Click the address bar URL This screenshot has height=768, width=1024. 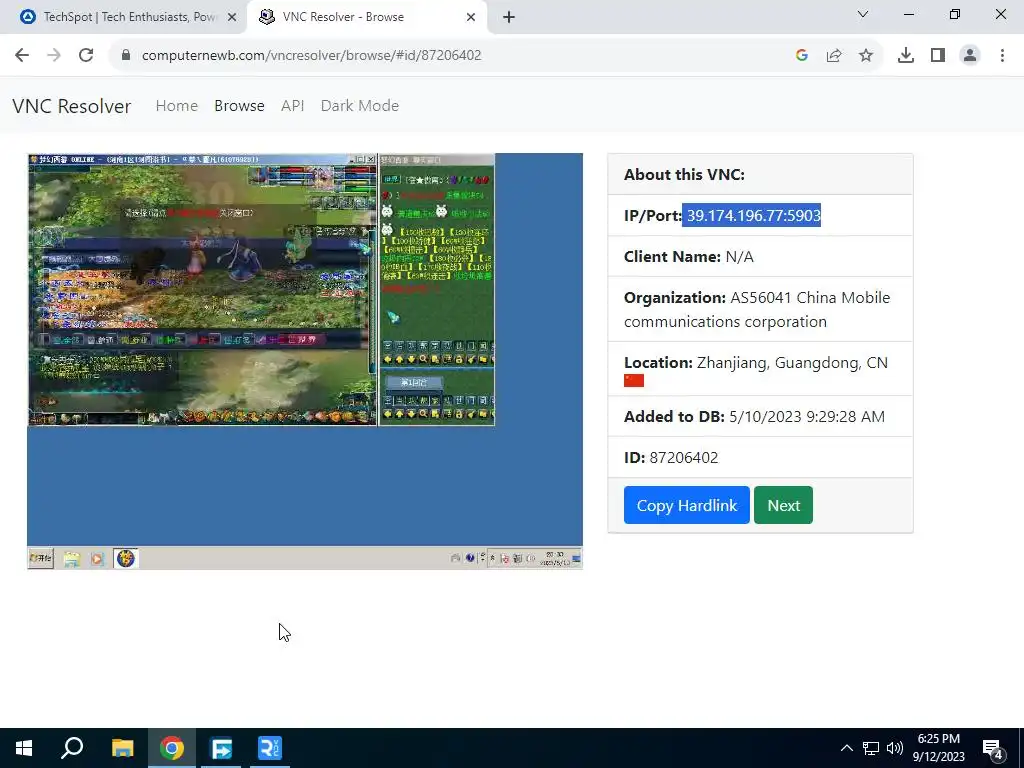pos(312,56)
